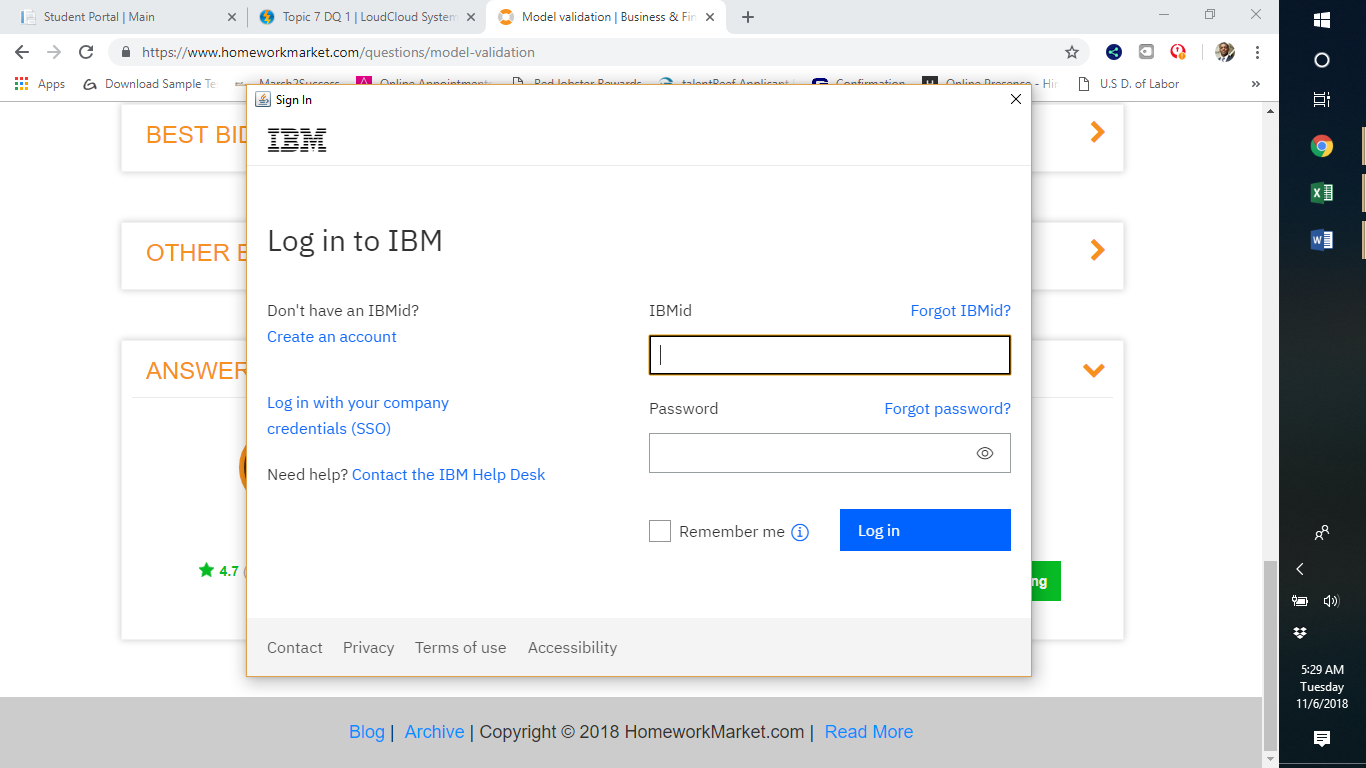
Task: Open the Chrome profile avatar
Action: (x=1225, y=52)
